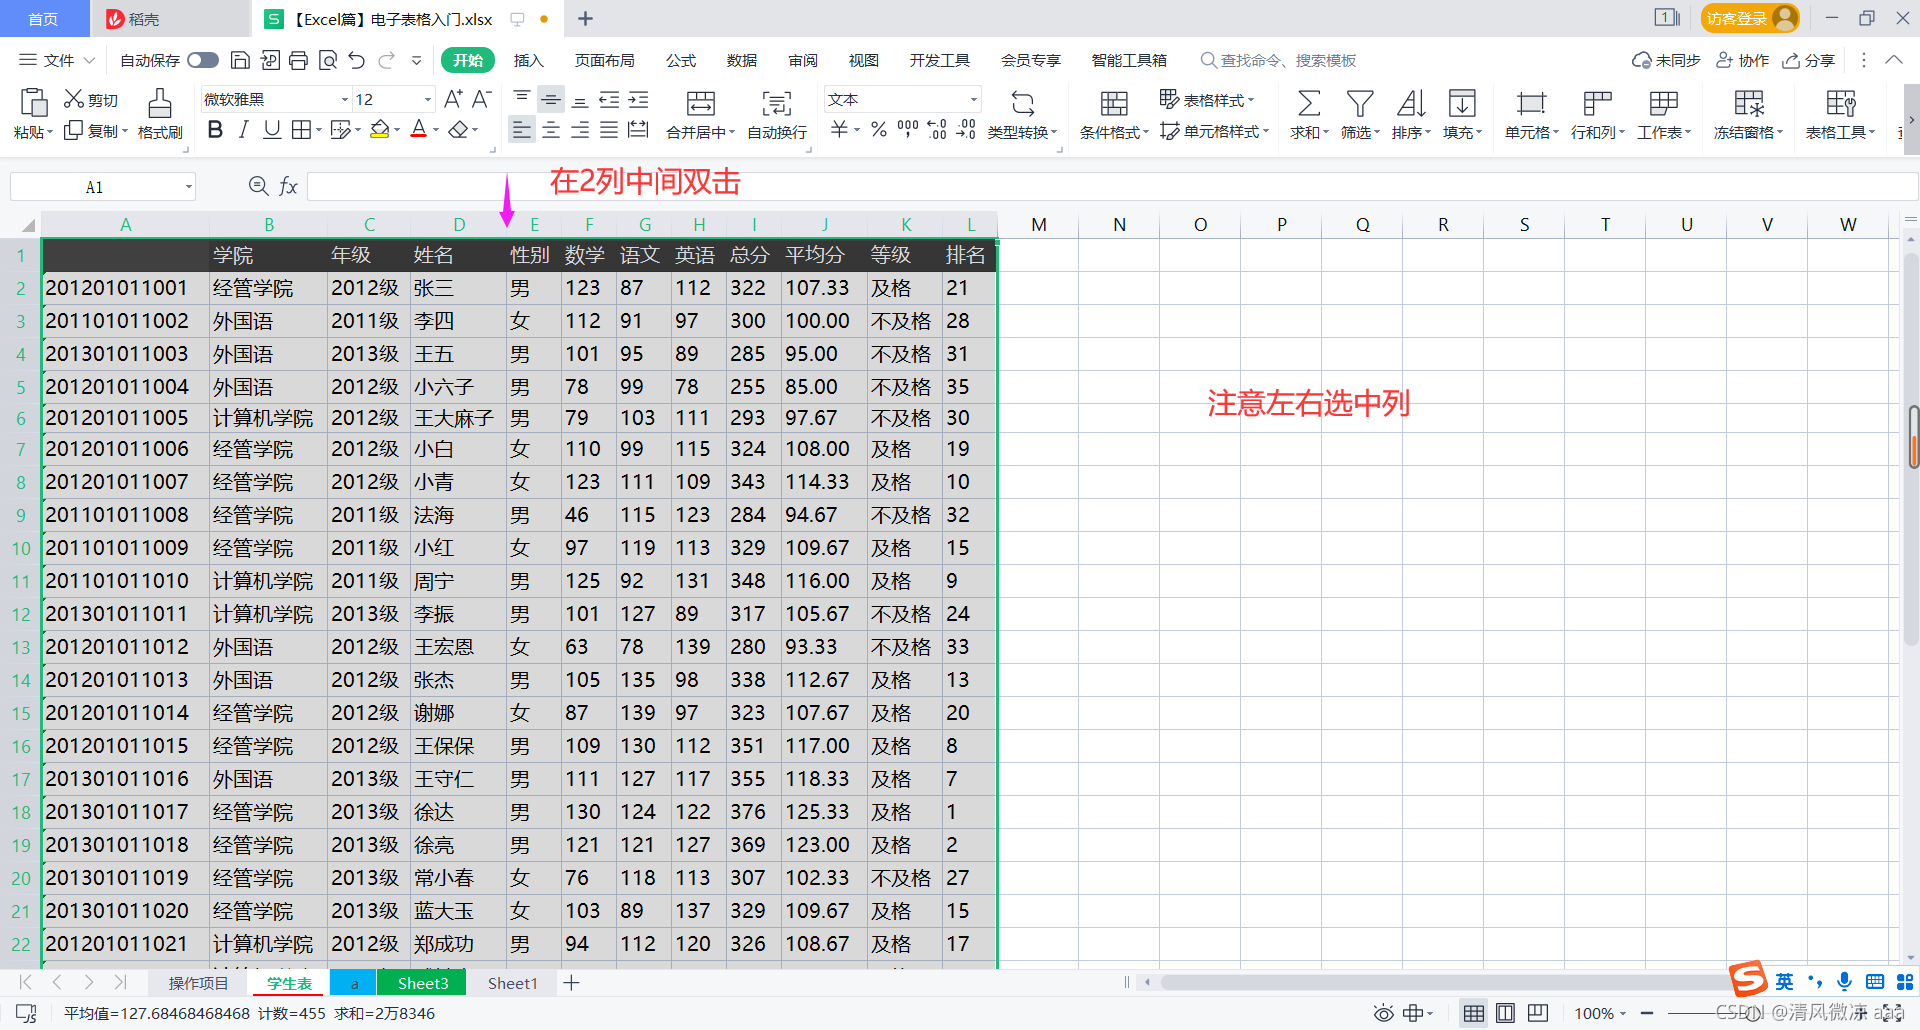Click the decrease indent icon

(609, 99)
